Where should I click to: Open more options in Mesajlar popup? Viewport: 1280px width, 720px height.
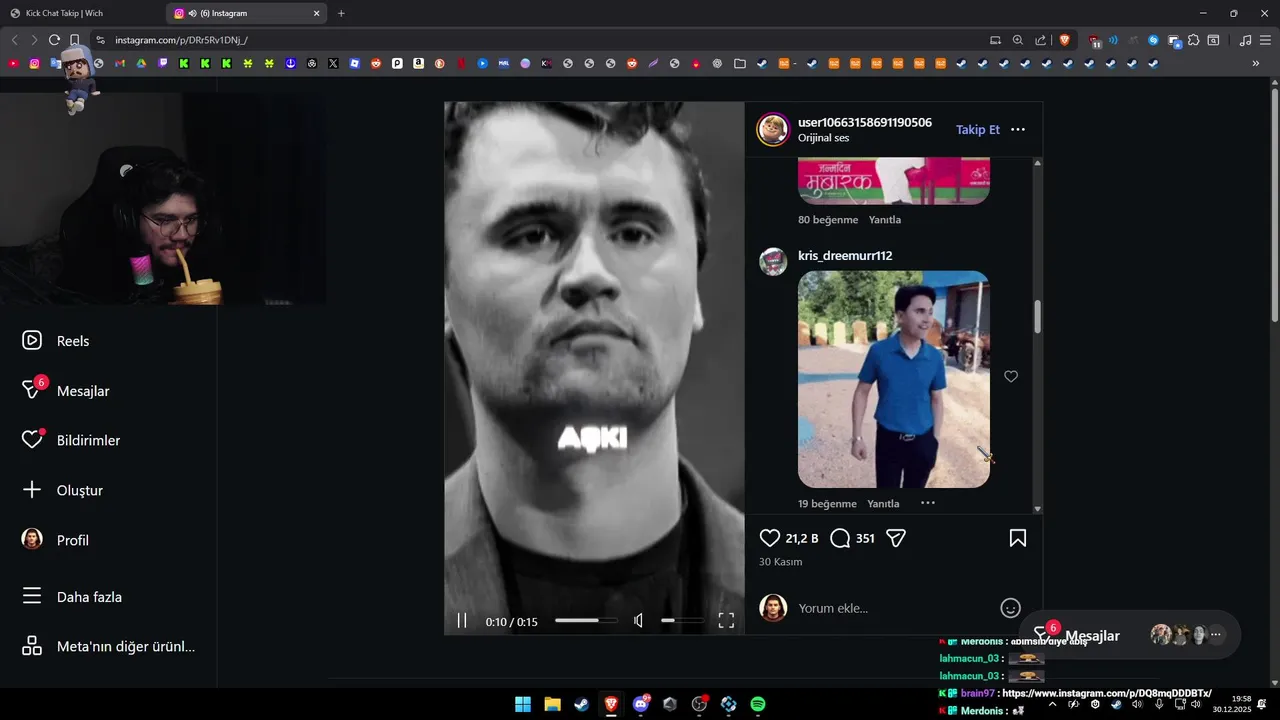1216,634
